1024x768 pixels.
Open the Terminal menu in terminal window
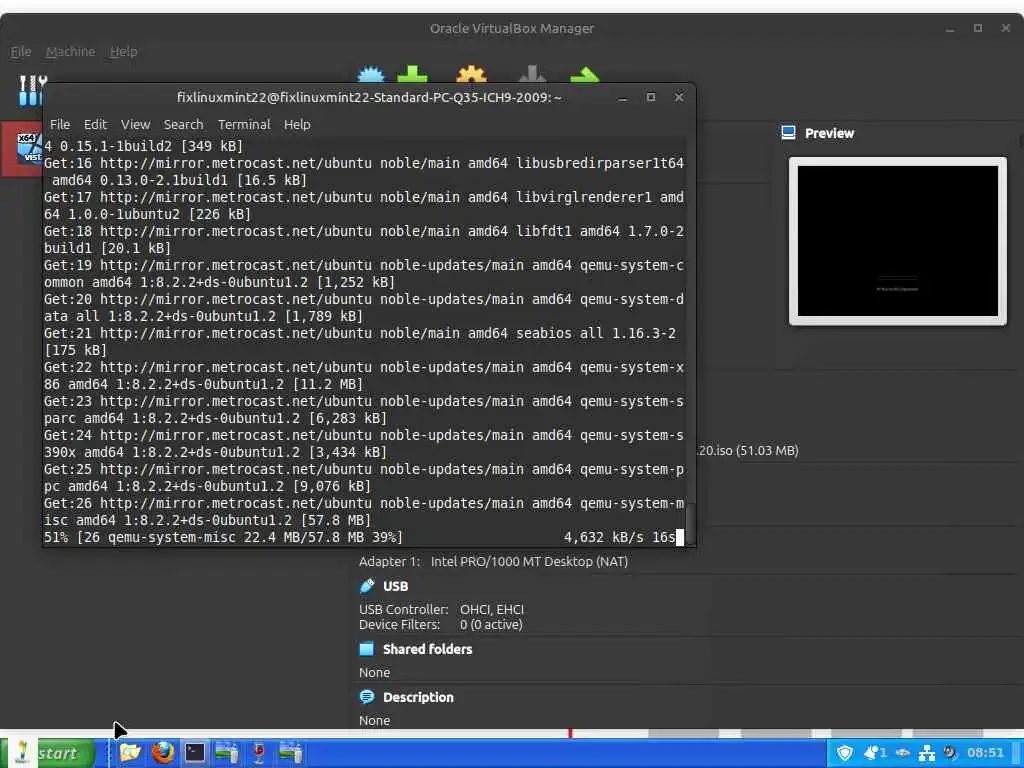click(x=244, y=124)
